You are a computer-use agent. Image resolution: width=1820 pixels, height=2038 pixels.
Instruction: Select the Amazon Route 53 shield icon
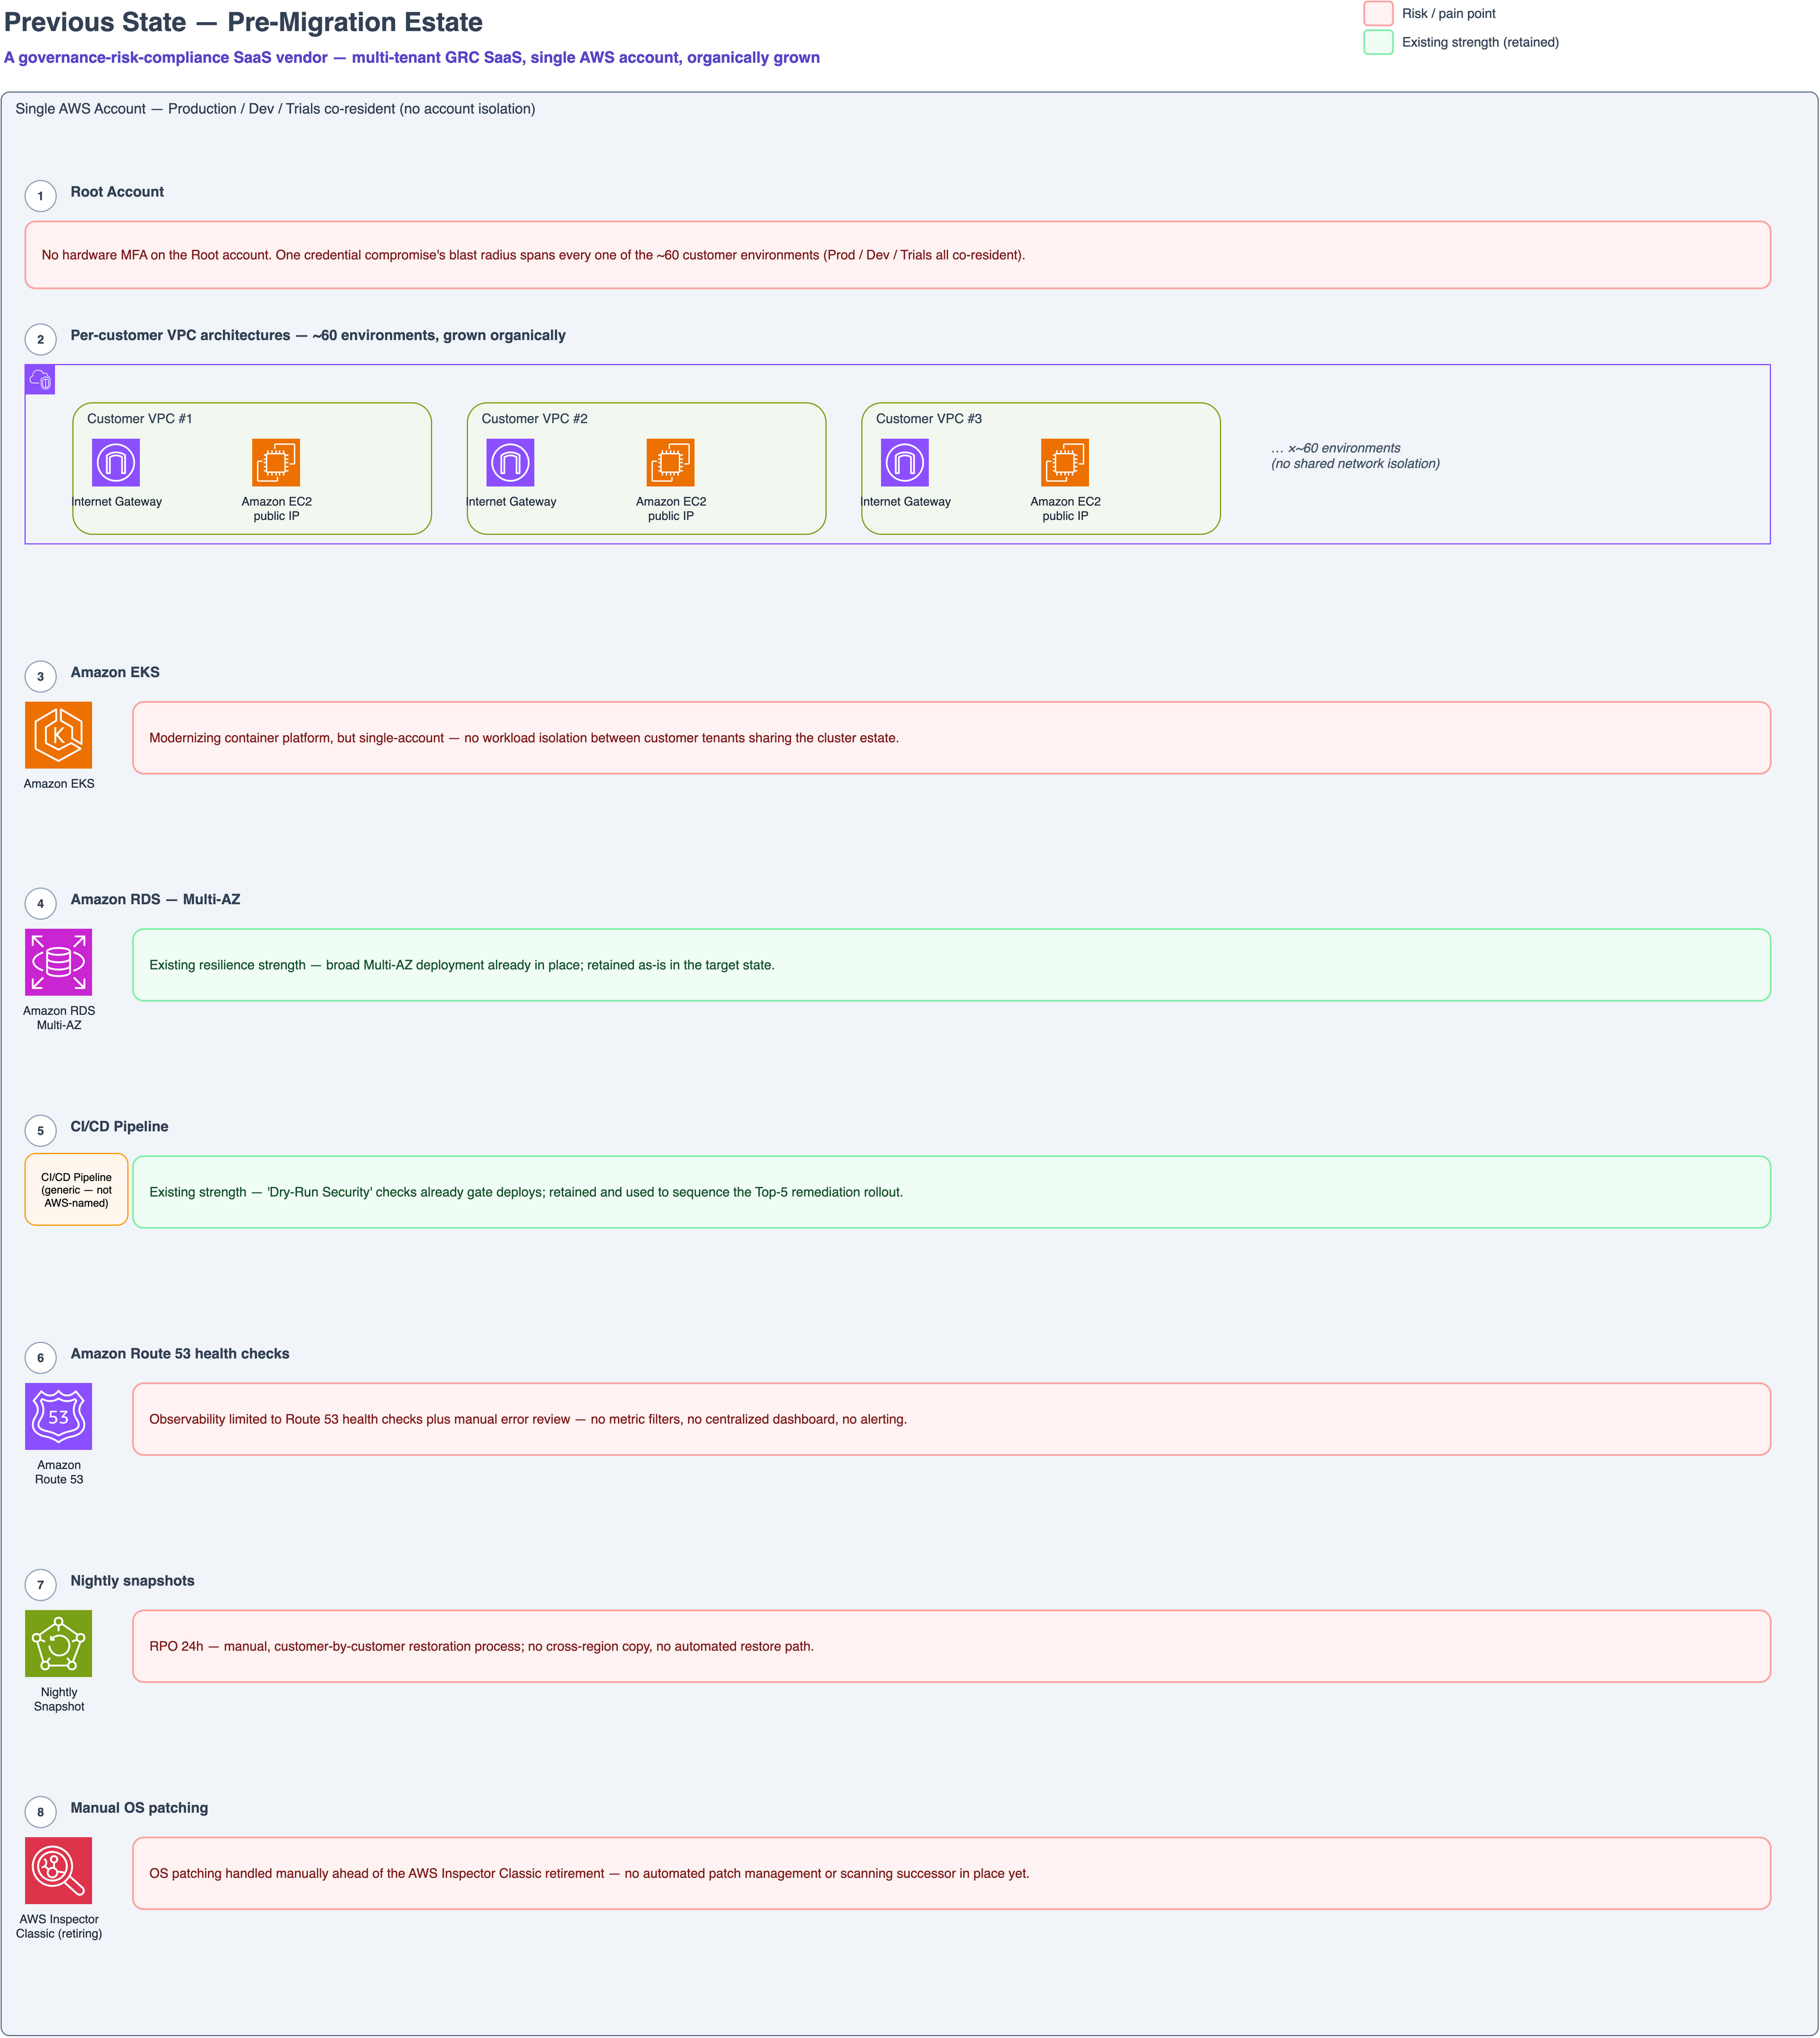[x=59, y=1417]
